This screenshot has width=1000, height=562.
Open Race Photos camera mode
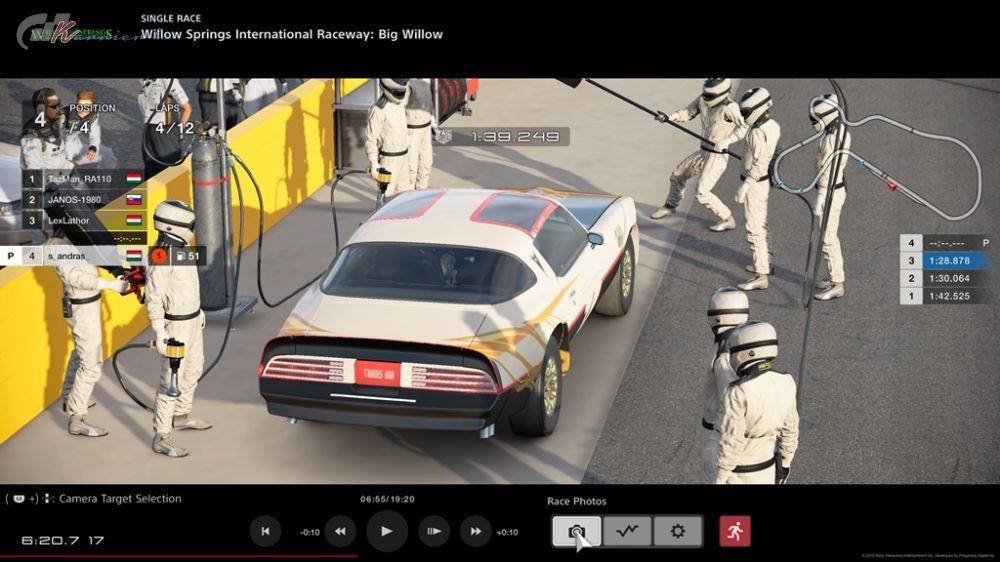577,531
